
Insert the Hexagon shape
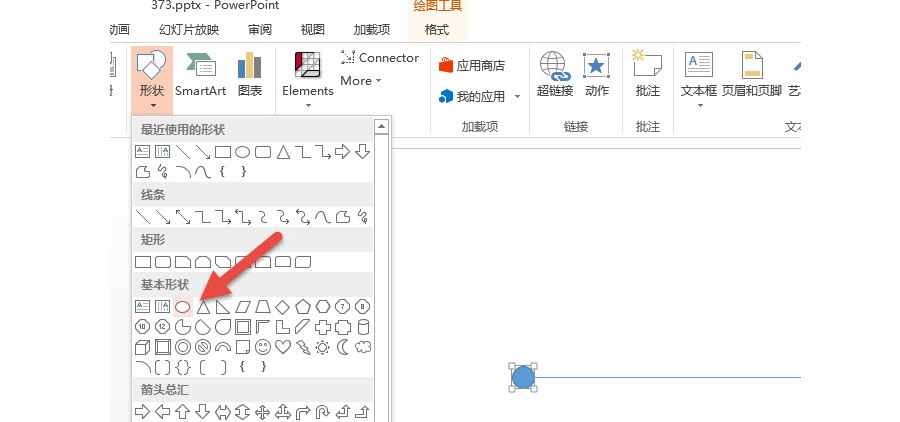[323, 307]
